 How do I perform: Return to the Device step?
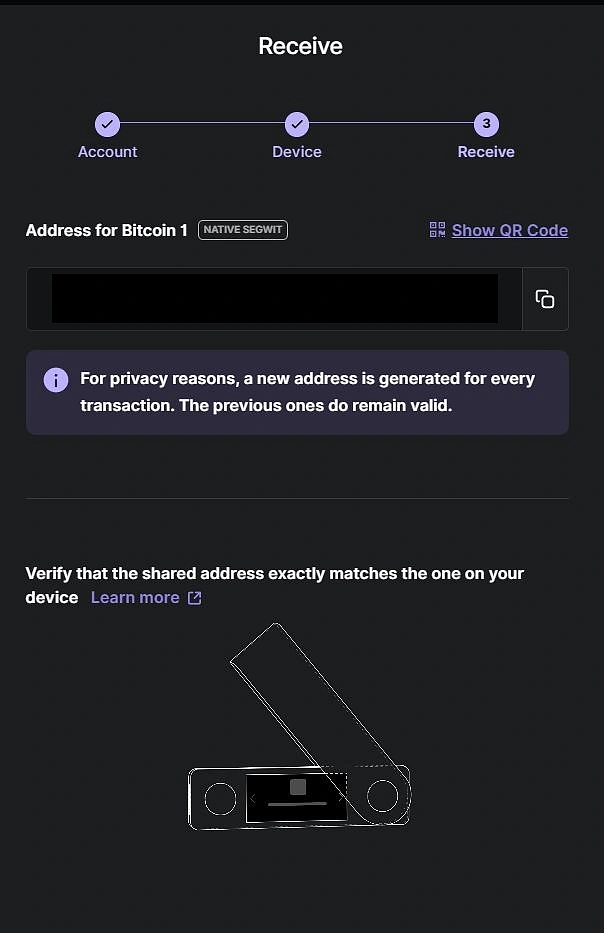296,151
